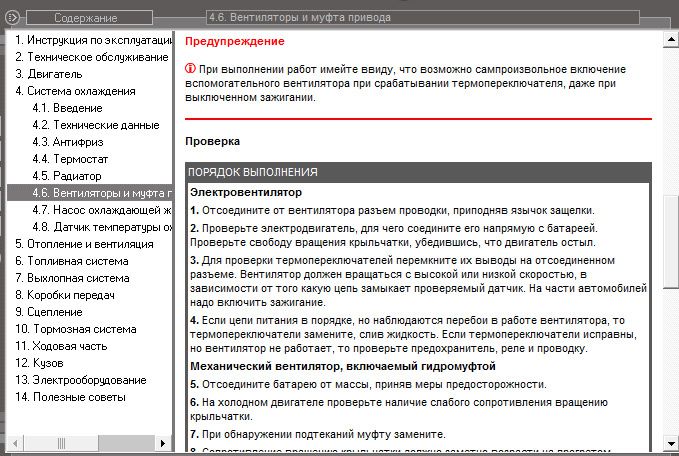The width and height of the screenshot is (679, 456).
Task: Click step 3 'Для проверки термопереключателей'
Action: (x=418, y=281)
